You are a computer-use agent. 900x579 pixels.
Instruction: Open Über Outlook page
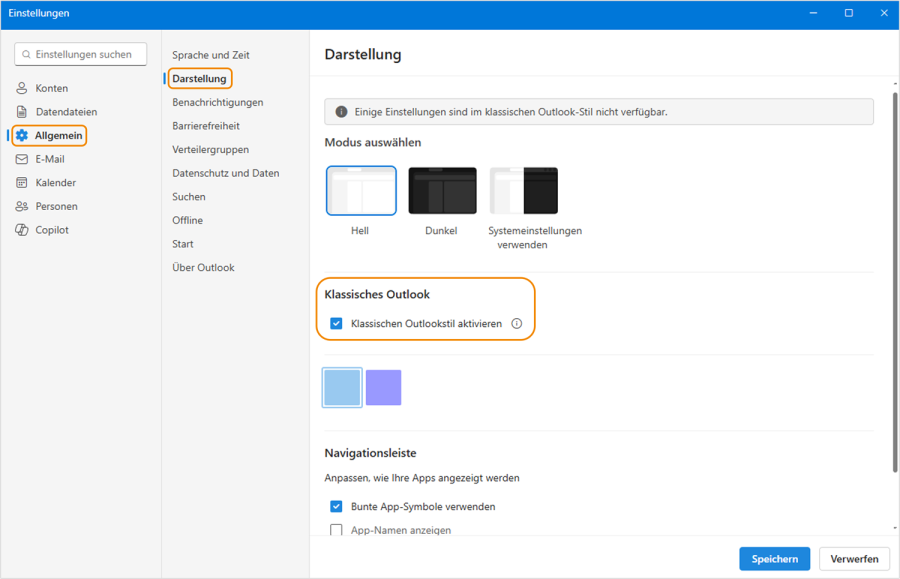click(203, 267)
